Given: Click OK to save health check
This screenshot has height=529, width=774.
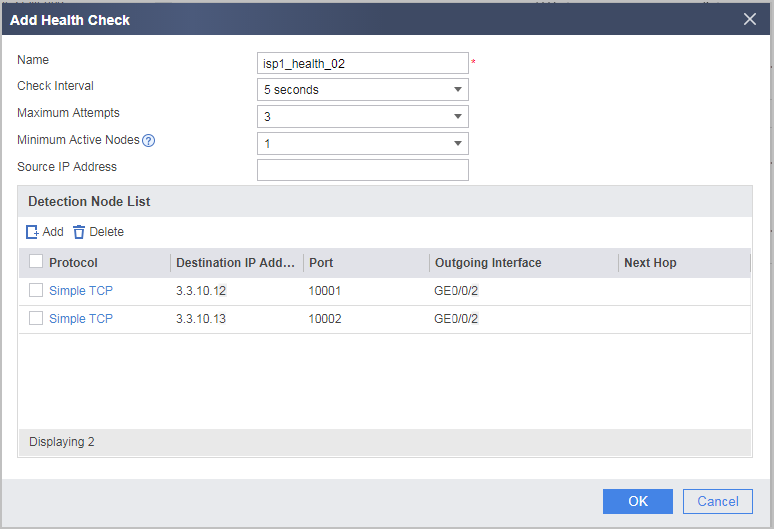Looking at the screenshot, I should (638, 501).
